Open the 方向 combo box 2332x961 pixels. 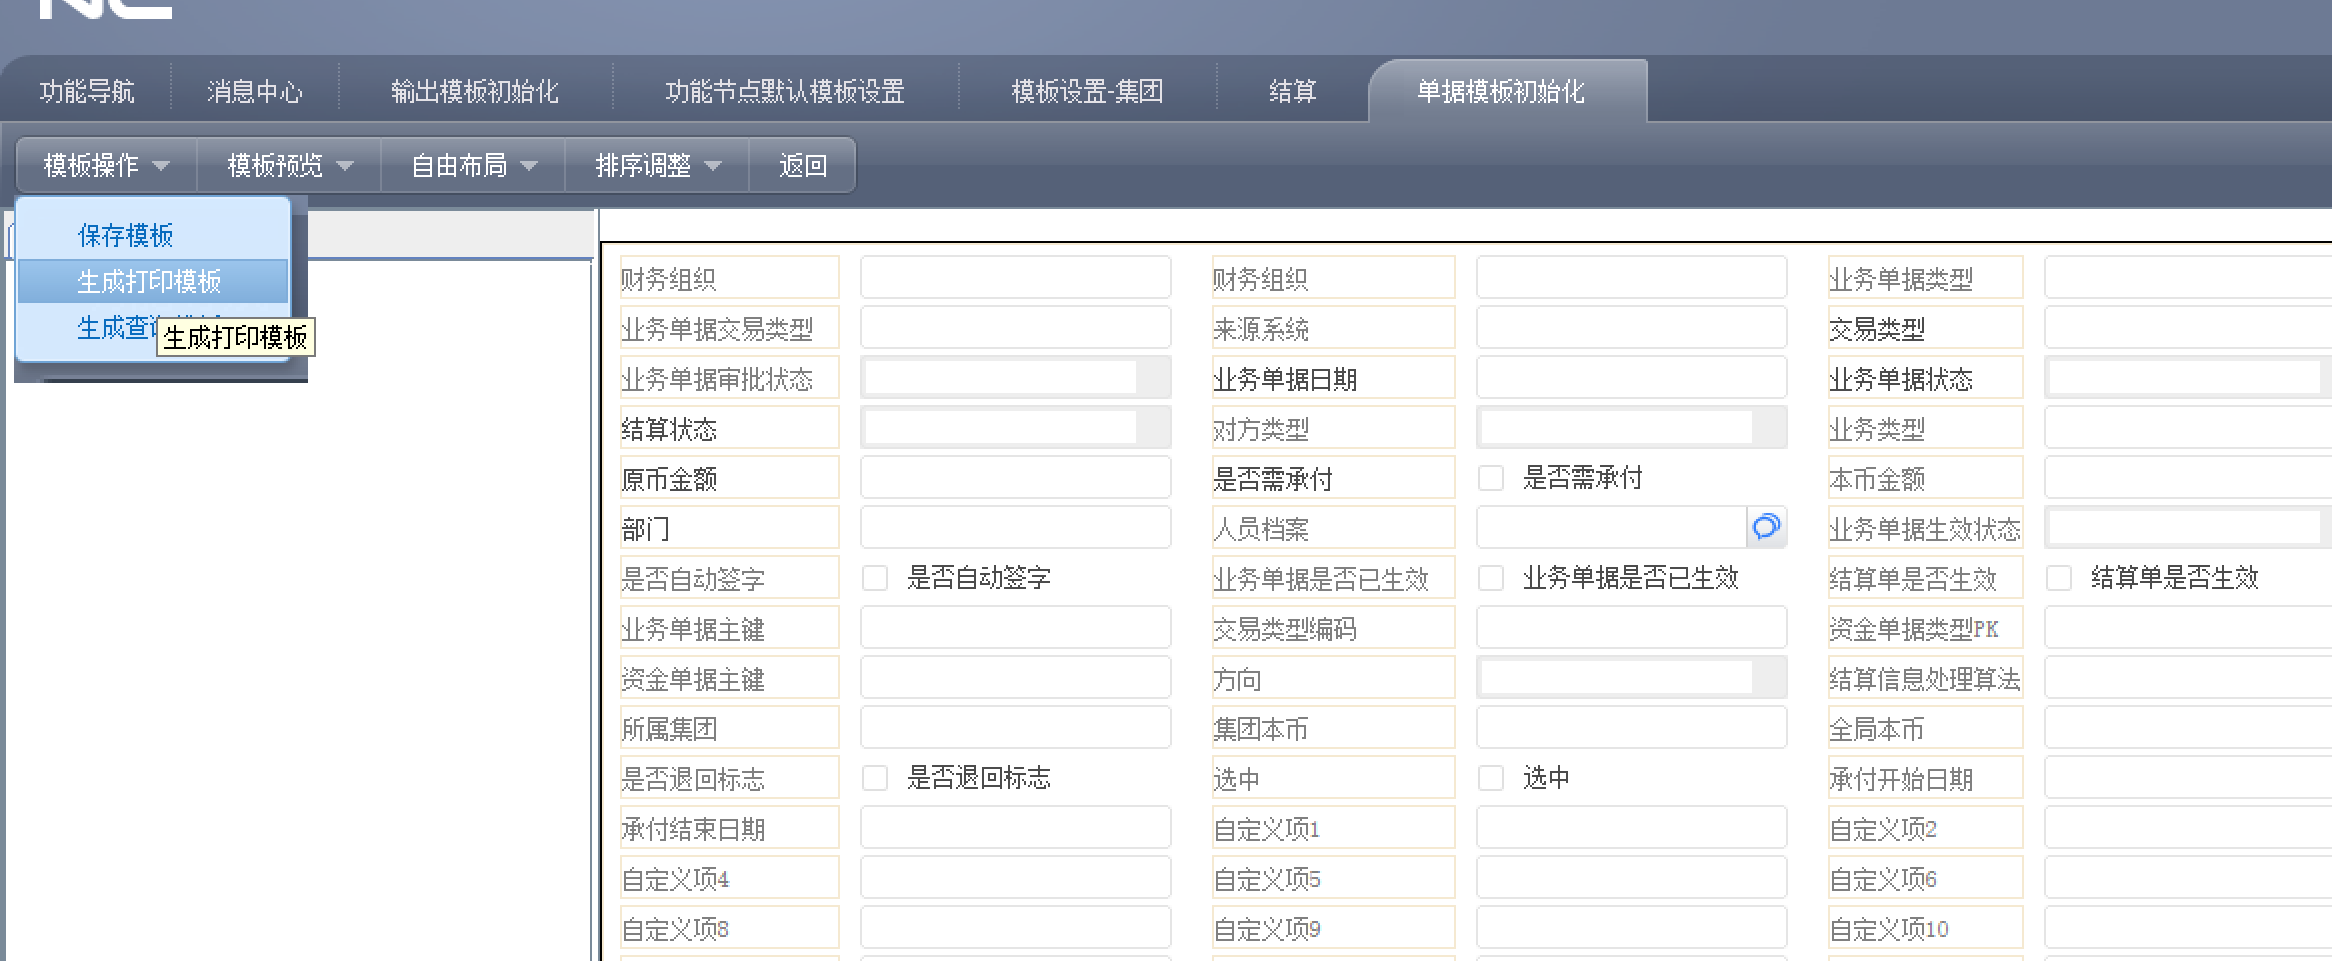tap(1632, 677)
